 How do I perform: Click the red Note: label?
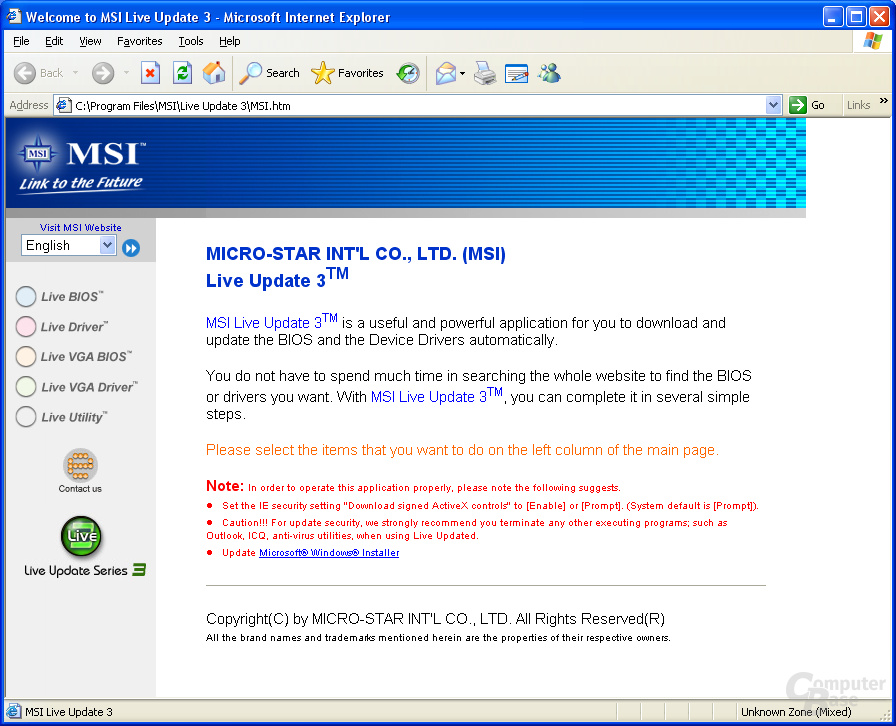coord(225,486)
